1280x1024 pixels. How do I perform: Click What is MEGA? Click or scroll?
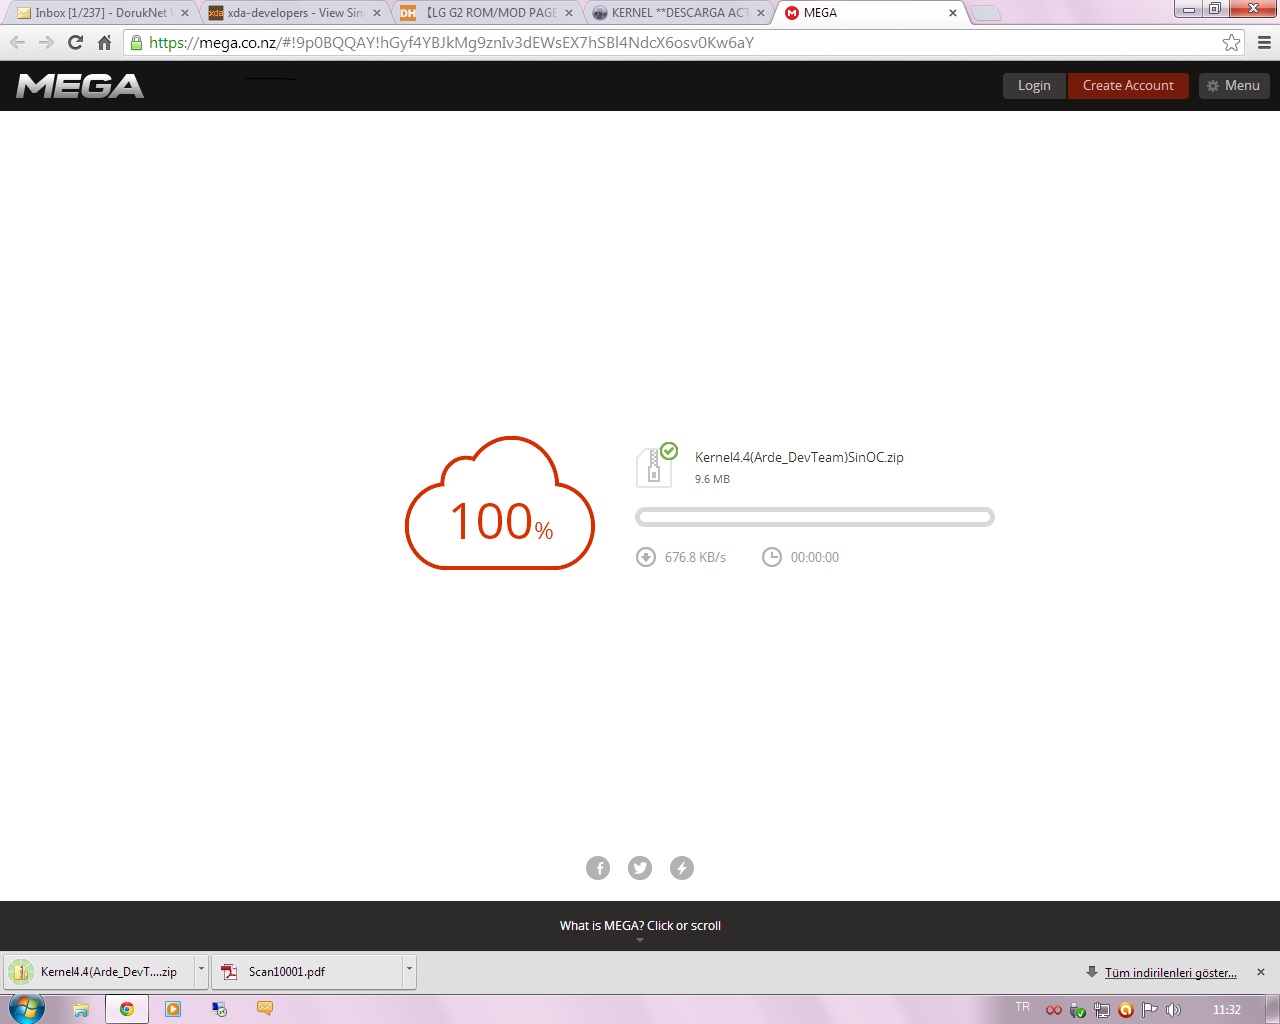[640, 926]
